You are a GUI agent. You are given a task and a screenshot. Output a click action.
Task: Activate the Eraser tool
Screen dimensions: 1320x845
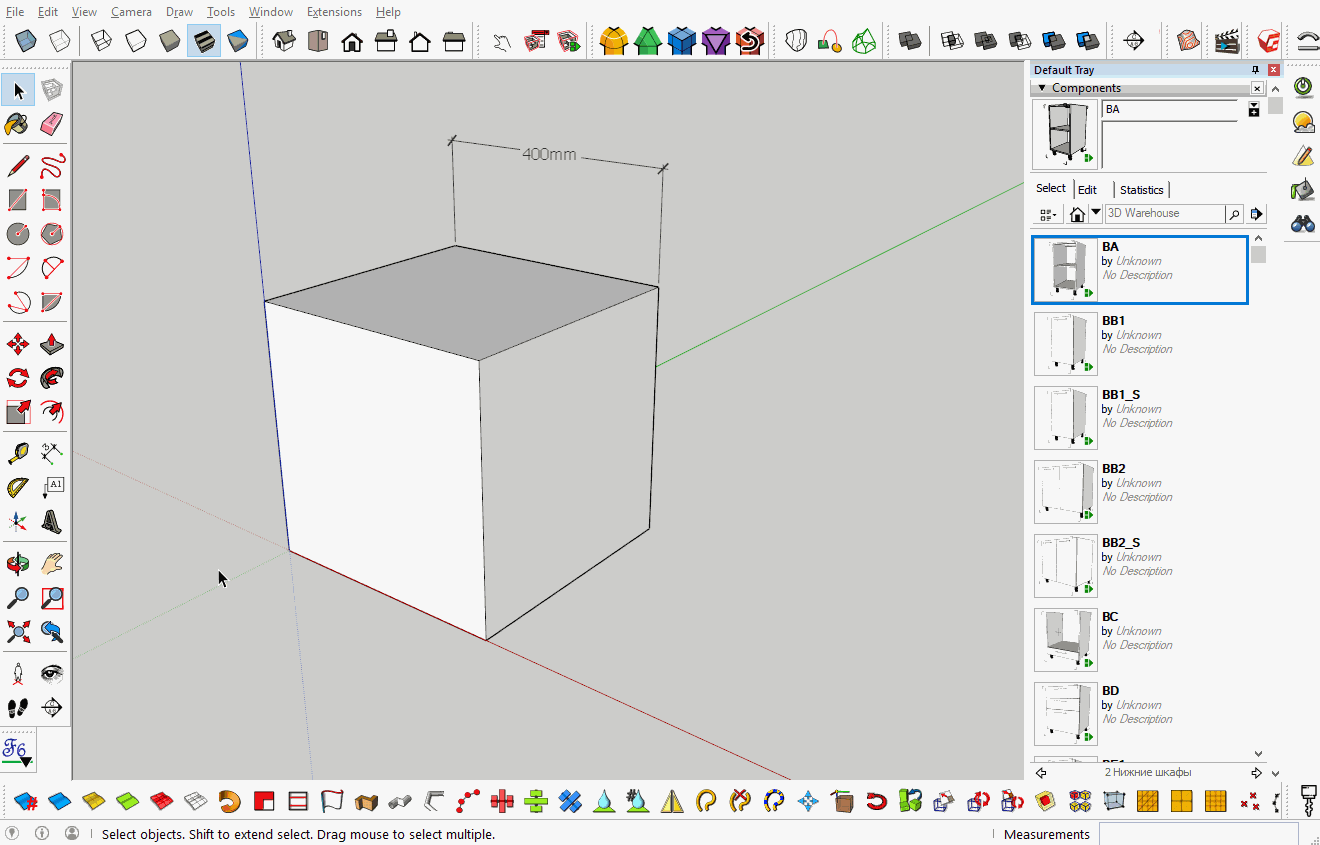coord(51,125)
